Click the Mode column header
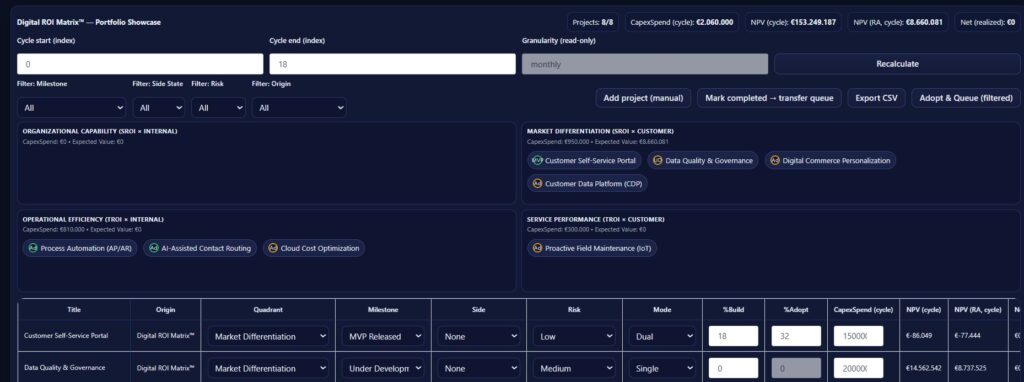Image resolution: width=1024 pixels, height=382 pixels. [662, 310]
